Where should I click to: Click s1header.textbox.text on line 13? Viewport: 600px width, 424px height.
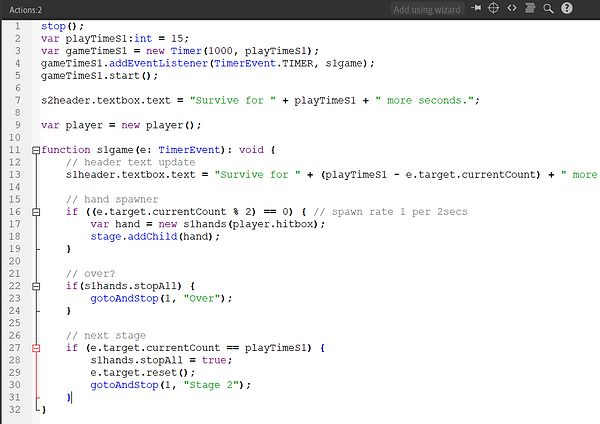[130, 174]
